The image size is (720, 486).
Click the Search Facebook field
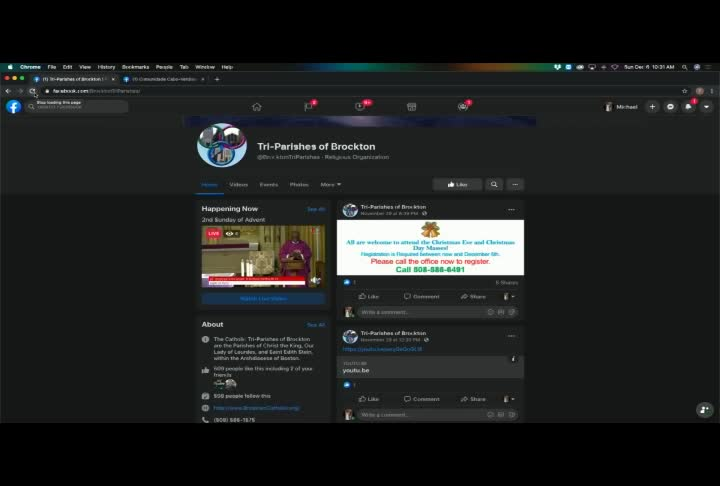click(77, 107)
